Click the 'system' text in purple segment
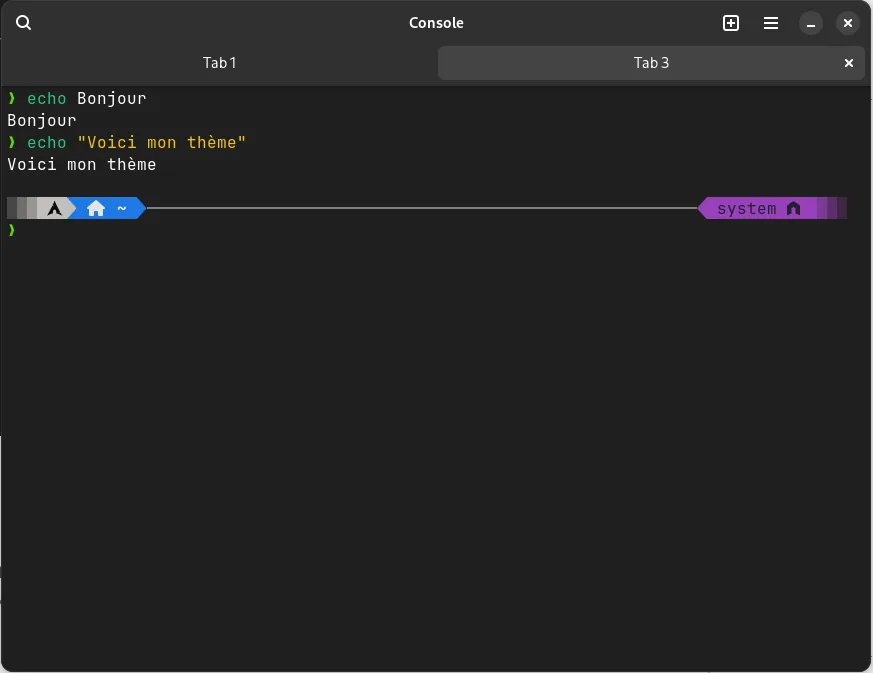 coord(747,209)
